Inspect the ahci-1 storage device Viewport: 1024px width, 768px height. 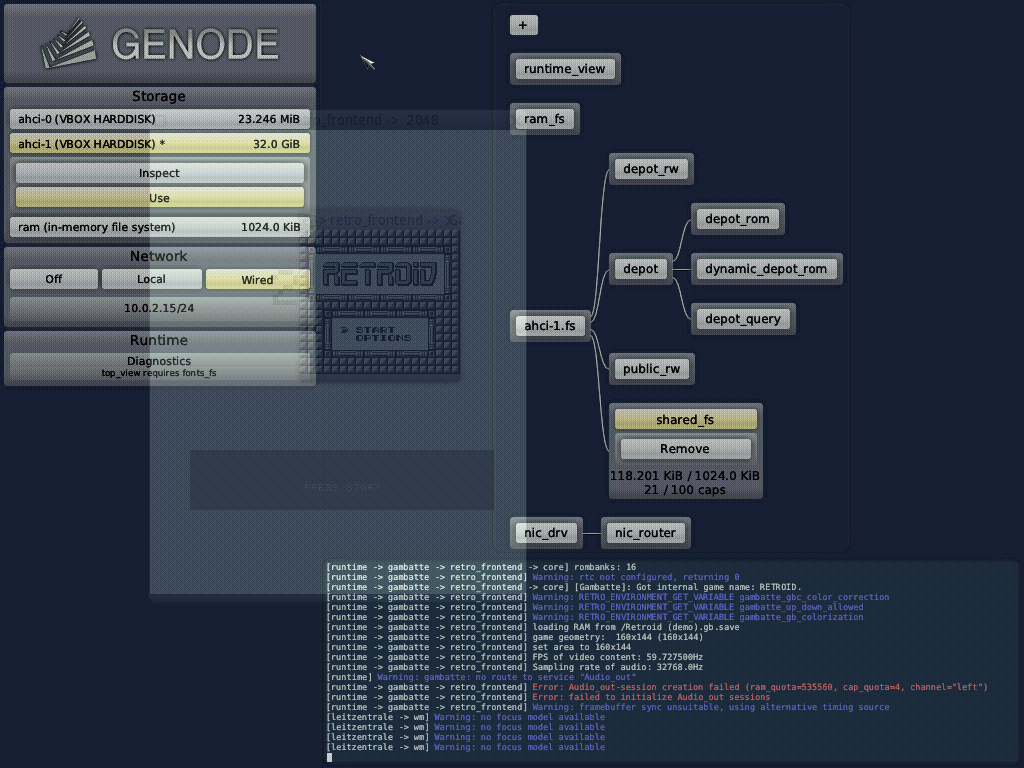(159, 173)
